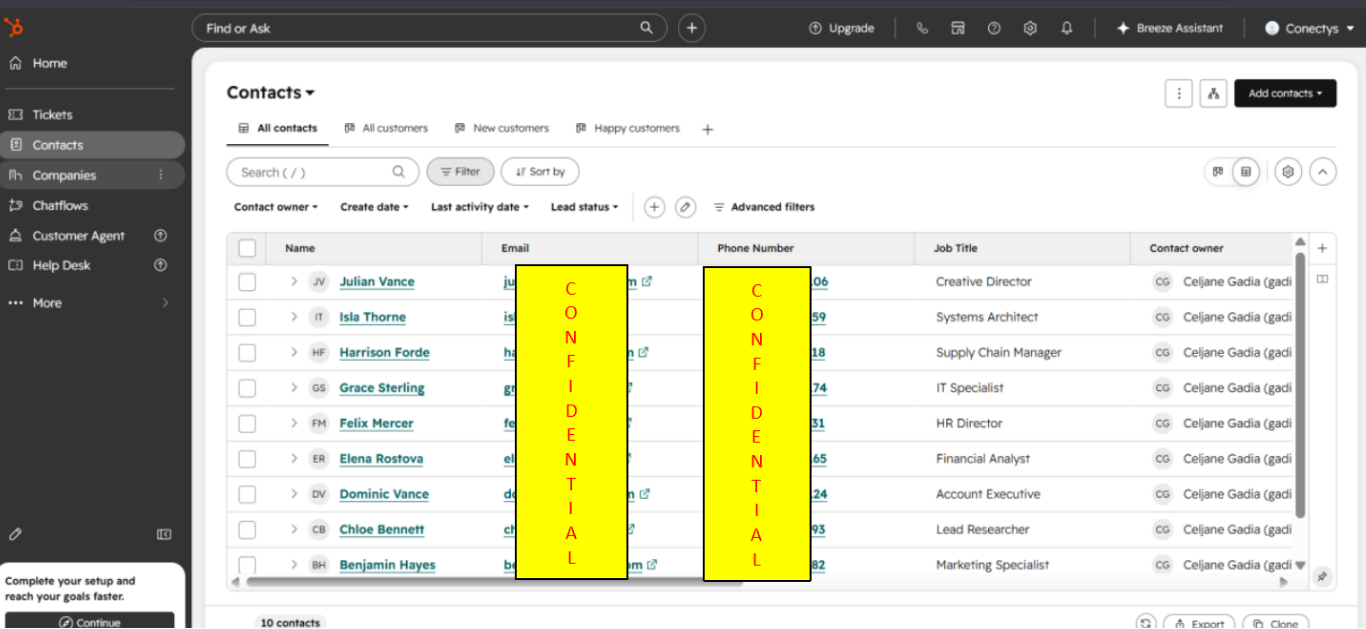Click the vertical table scrollbar

click(1300, 385)
